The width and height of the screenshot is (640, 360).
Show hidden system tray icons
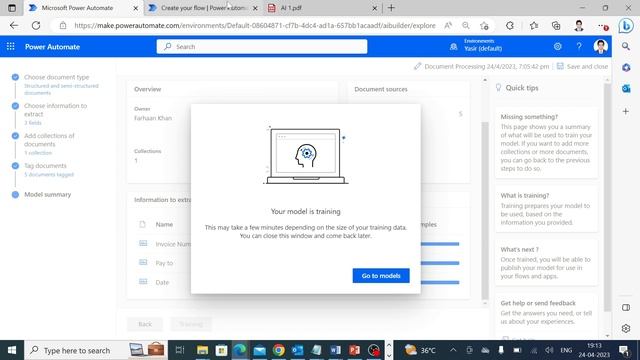[453, 350]
